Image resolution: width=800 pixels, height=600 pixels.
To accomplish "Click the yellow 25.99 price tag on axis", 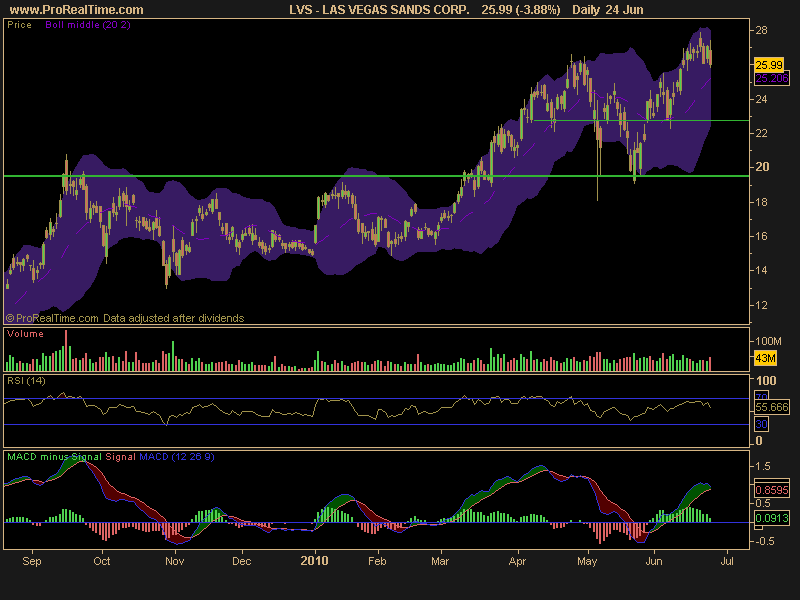I will click(x=769, y=65).
